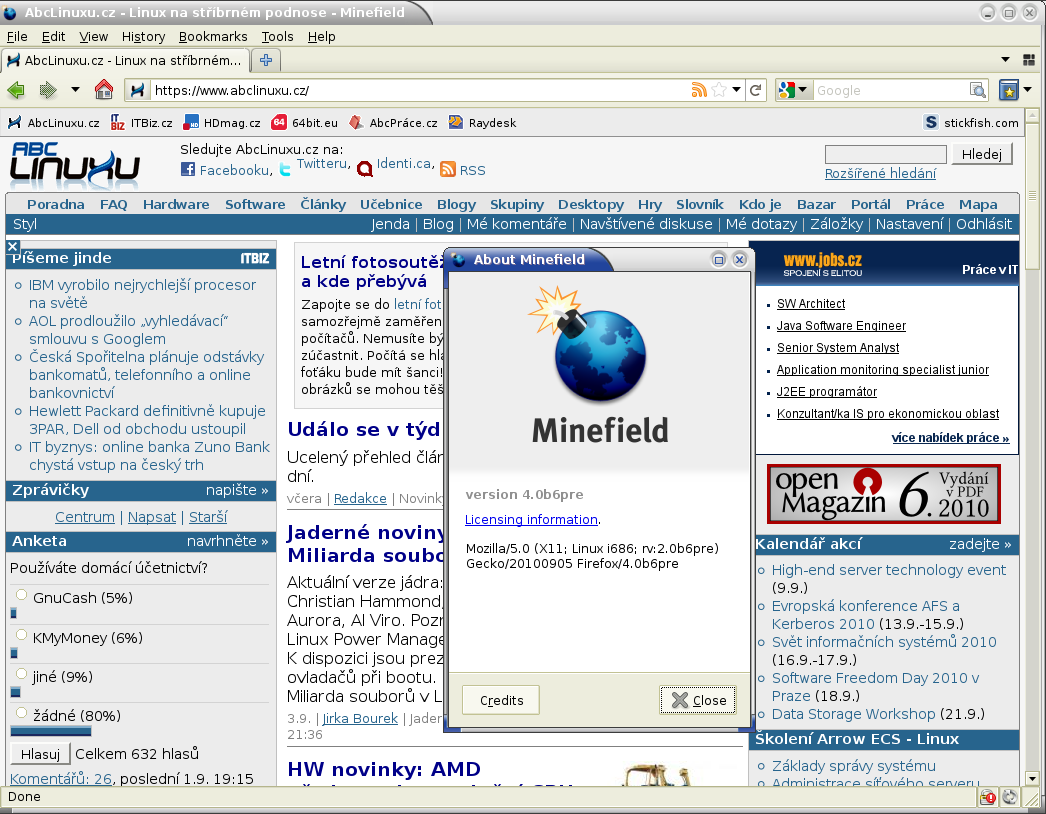The image size is (1046, 814).
Task: Reload the page with the refresh arrow
Action: [x=756, y=90]
